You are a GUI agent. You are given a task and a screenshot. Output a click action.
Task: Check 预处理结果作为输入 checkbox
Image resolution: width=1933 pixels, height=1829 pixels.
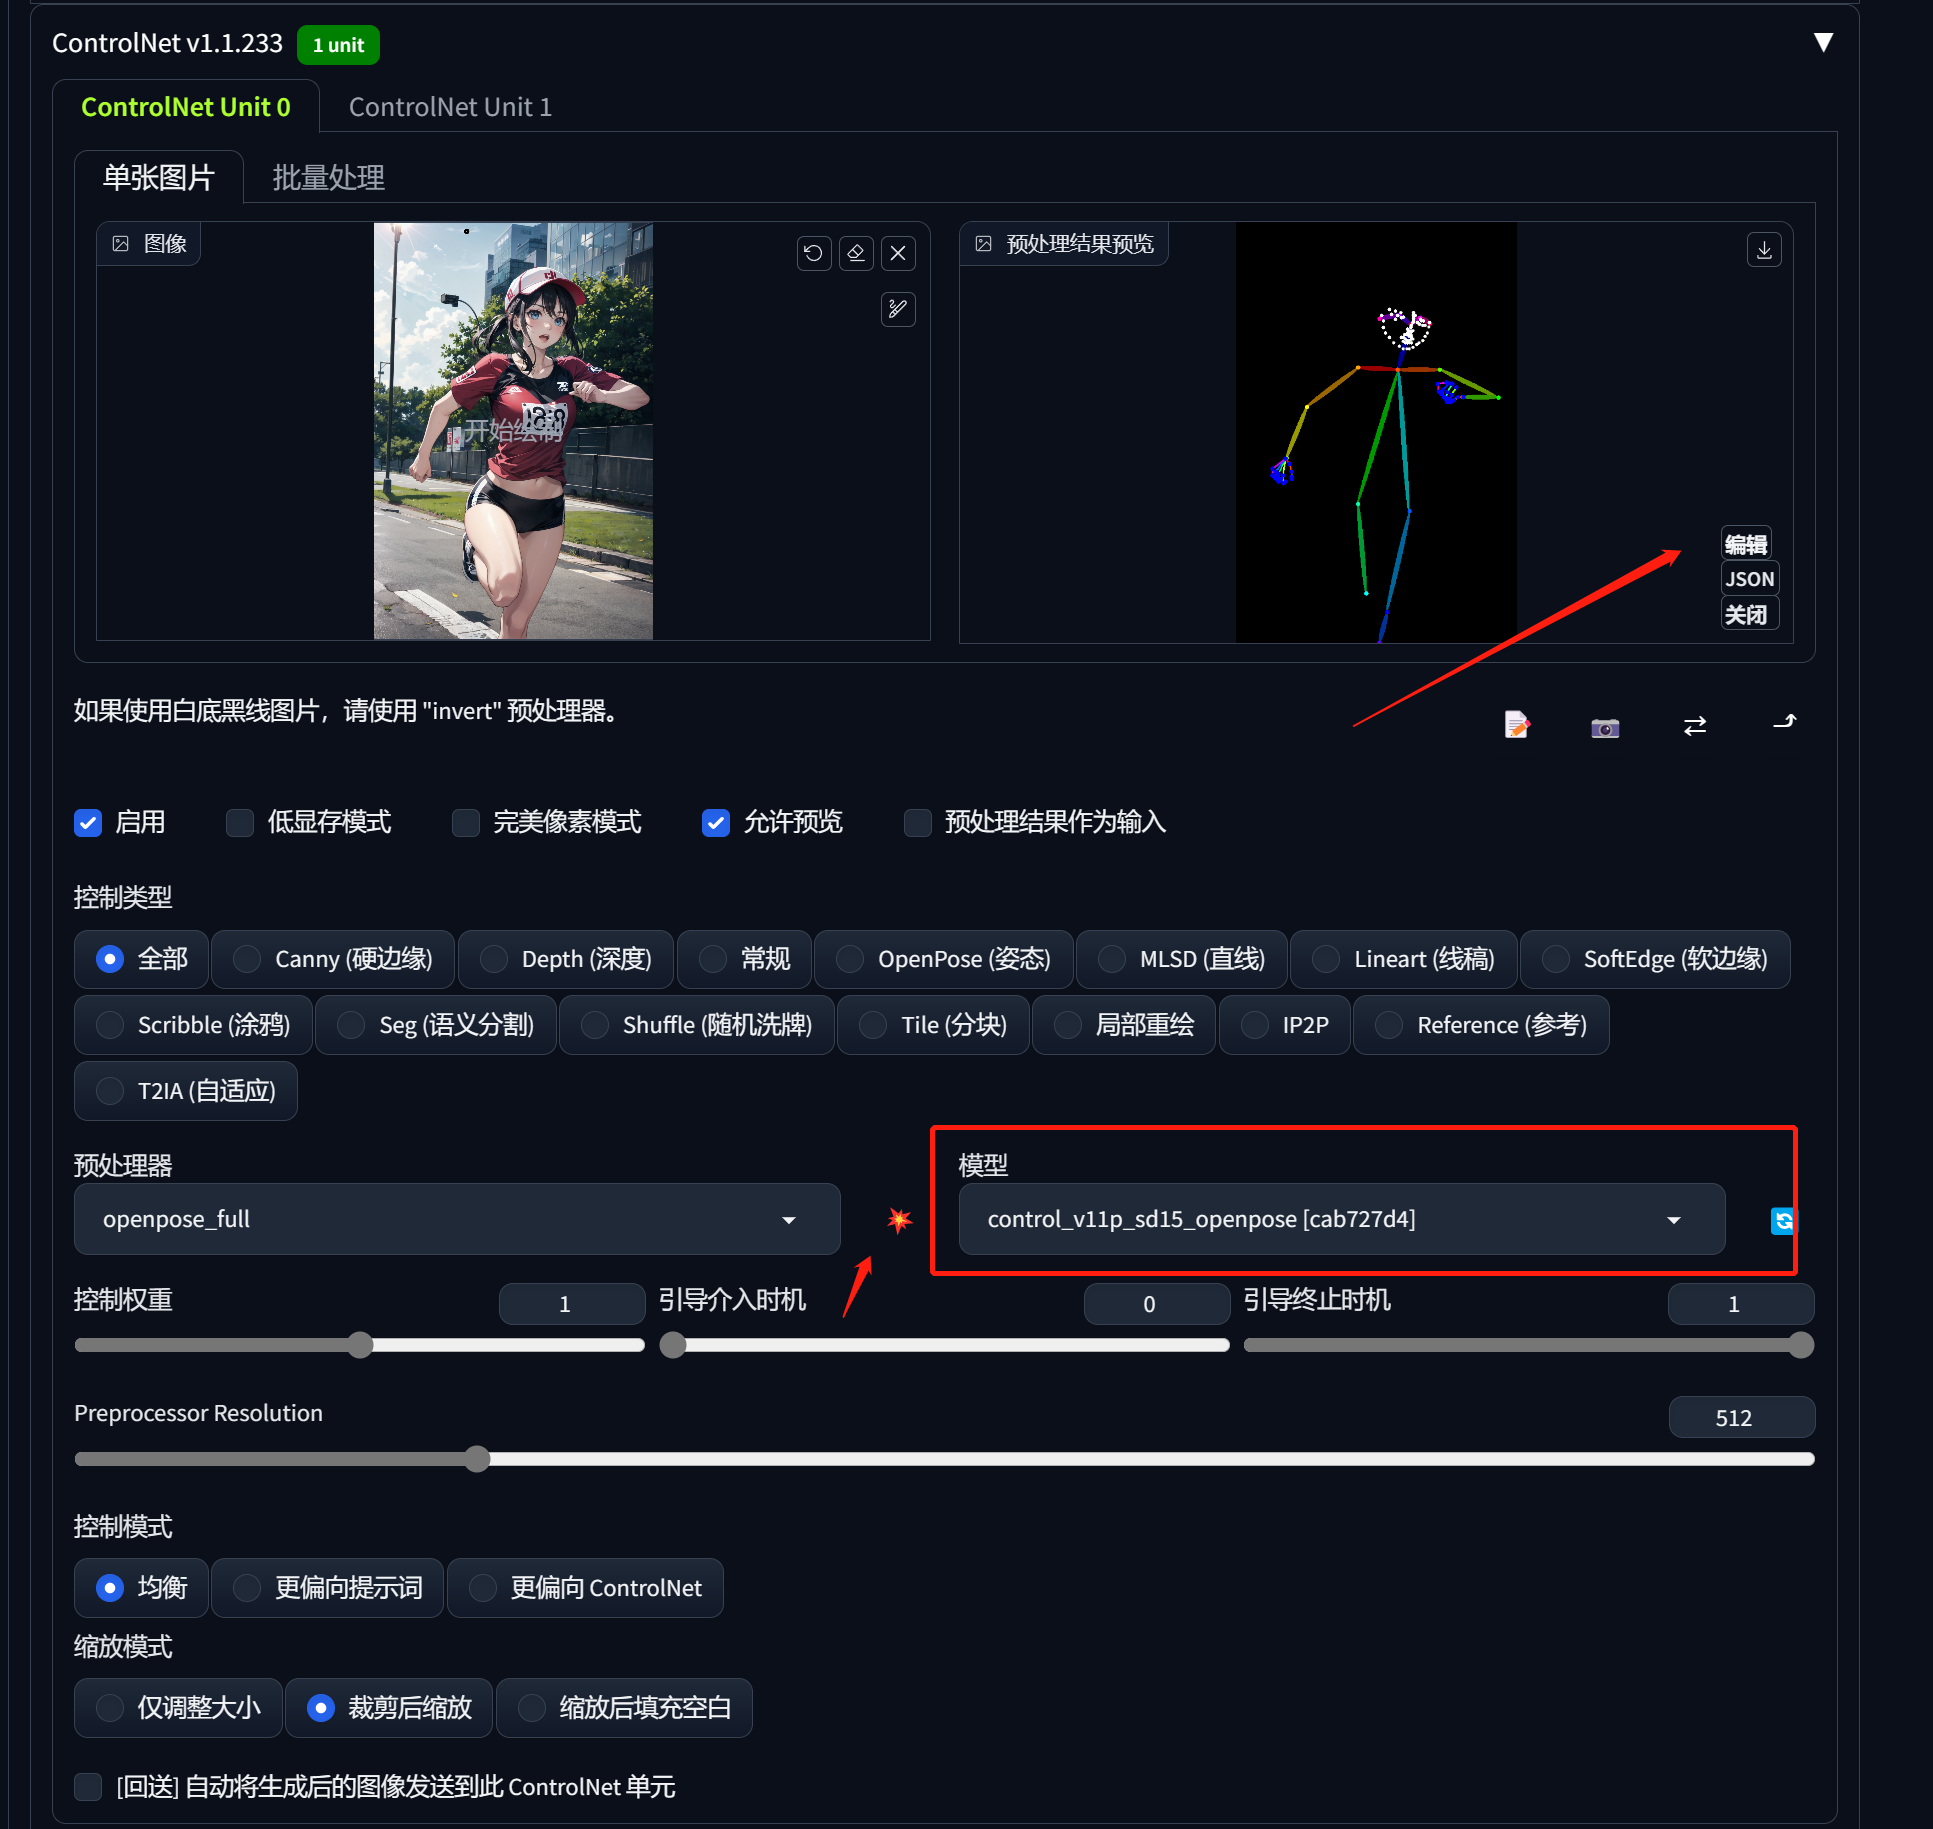(x=918, y=823)
